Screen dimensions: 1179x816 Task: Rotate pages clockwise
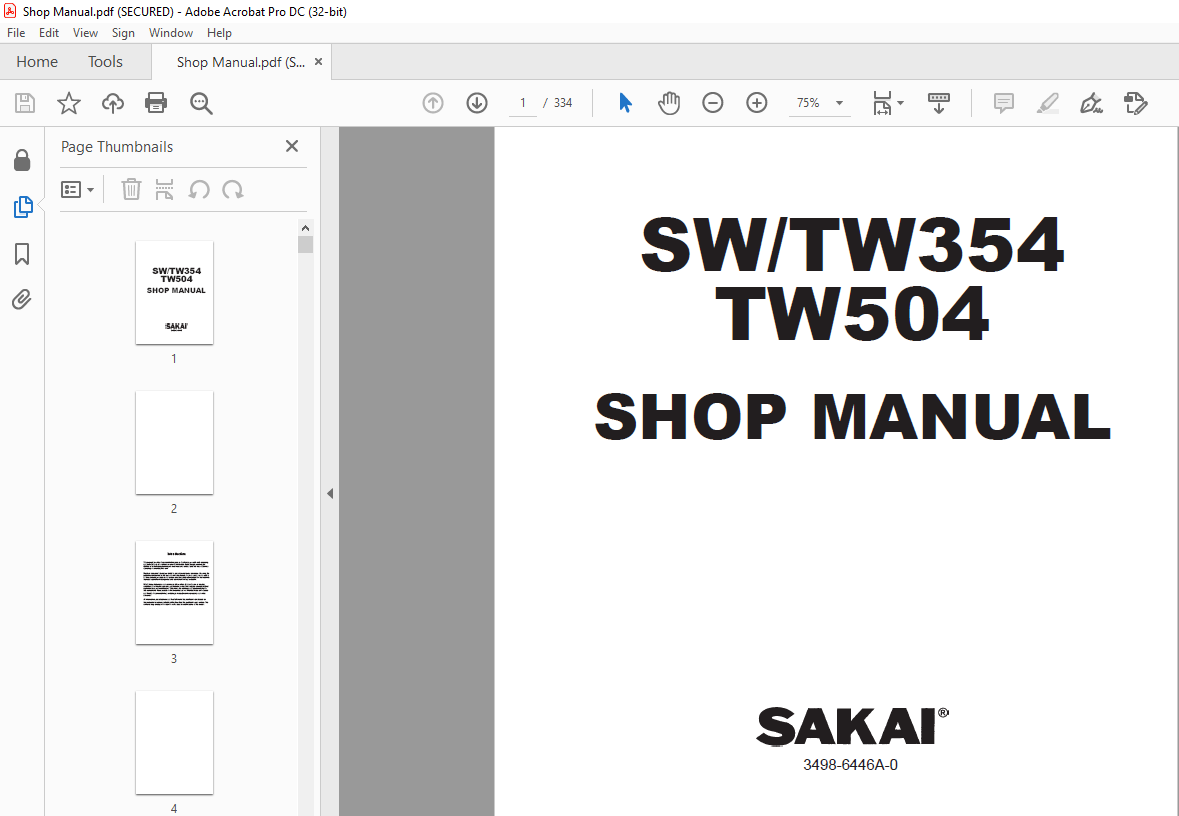click(233, 190)
